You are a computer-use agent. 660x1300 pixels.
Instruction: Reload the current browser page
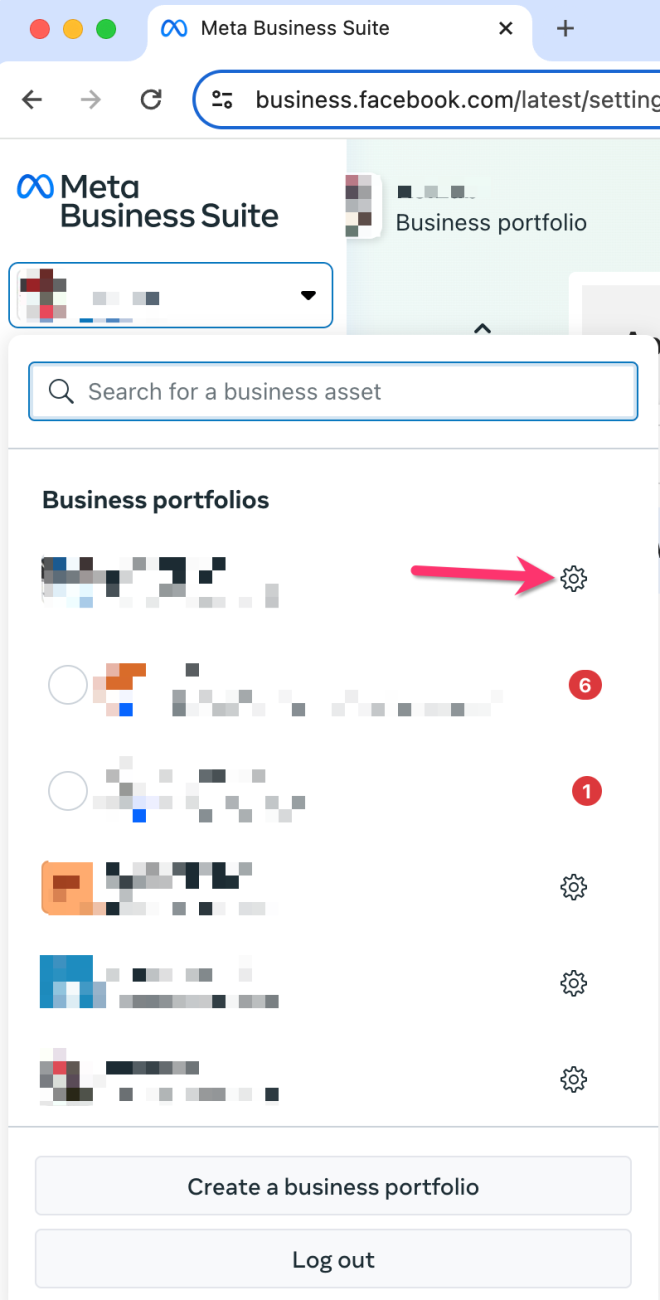click(151, 99)
